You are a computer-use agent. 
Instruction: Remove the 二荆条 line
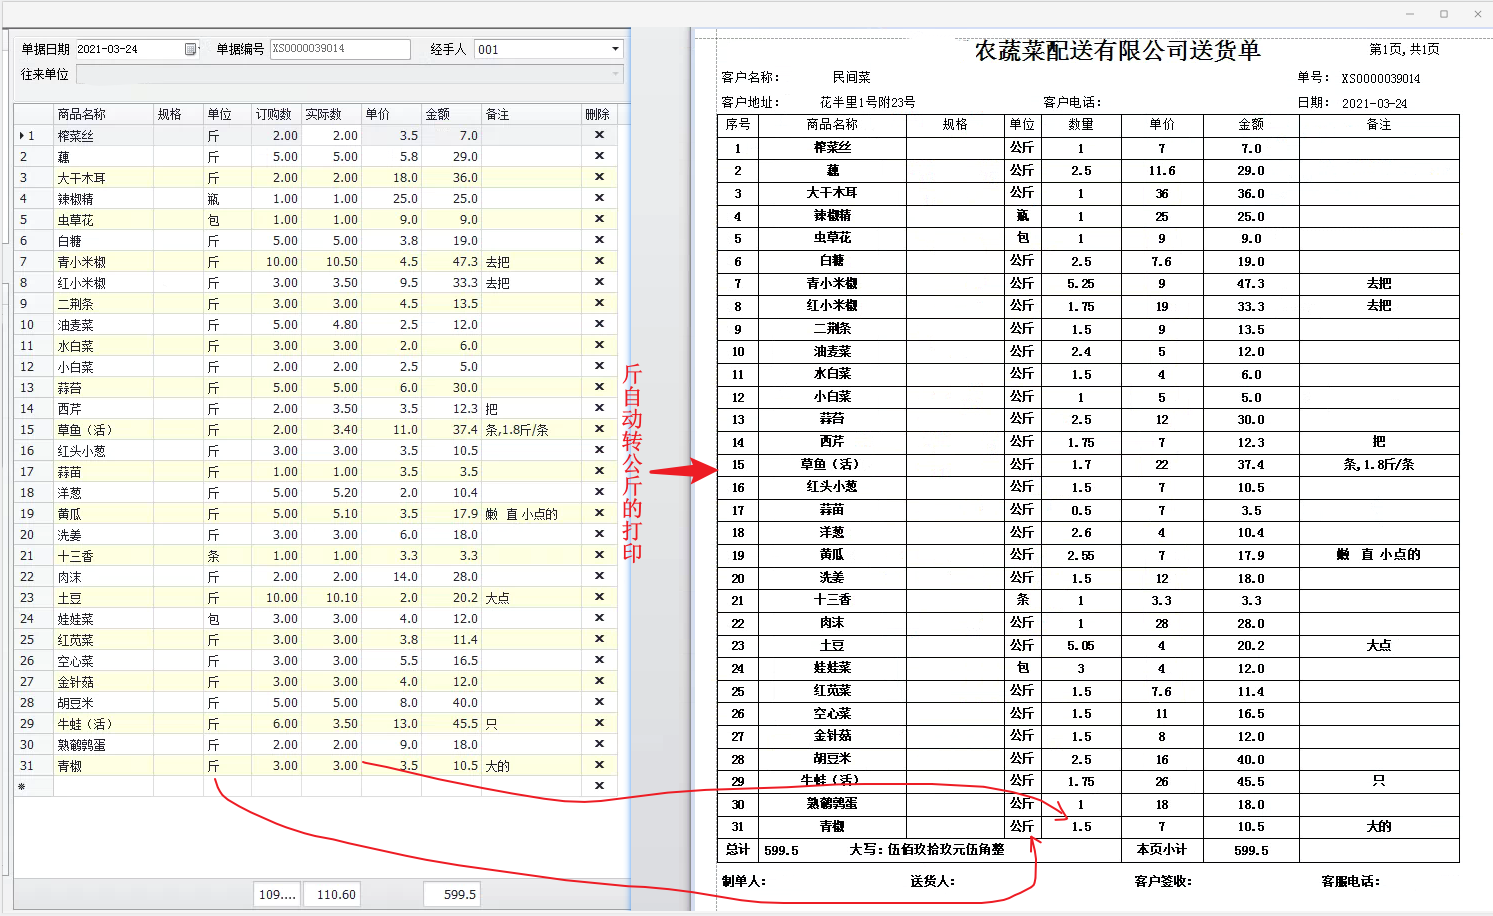pos(599,303)
